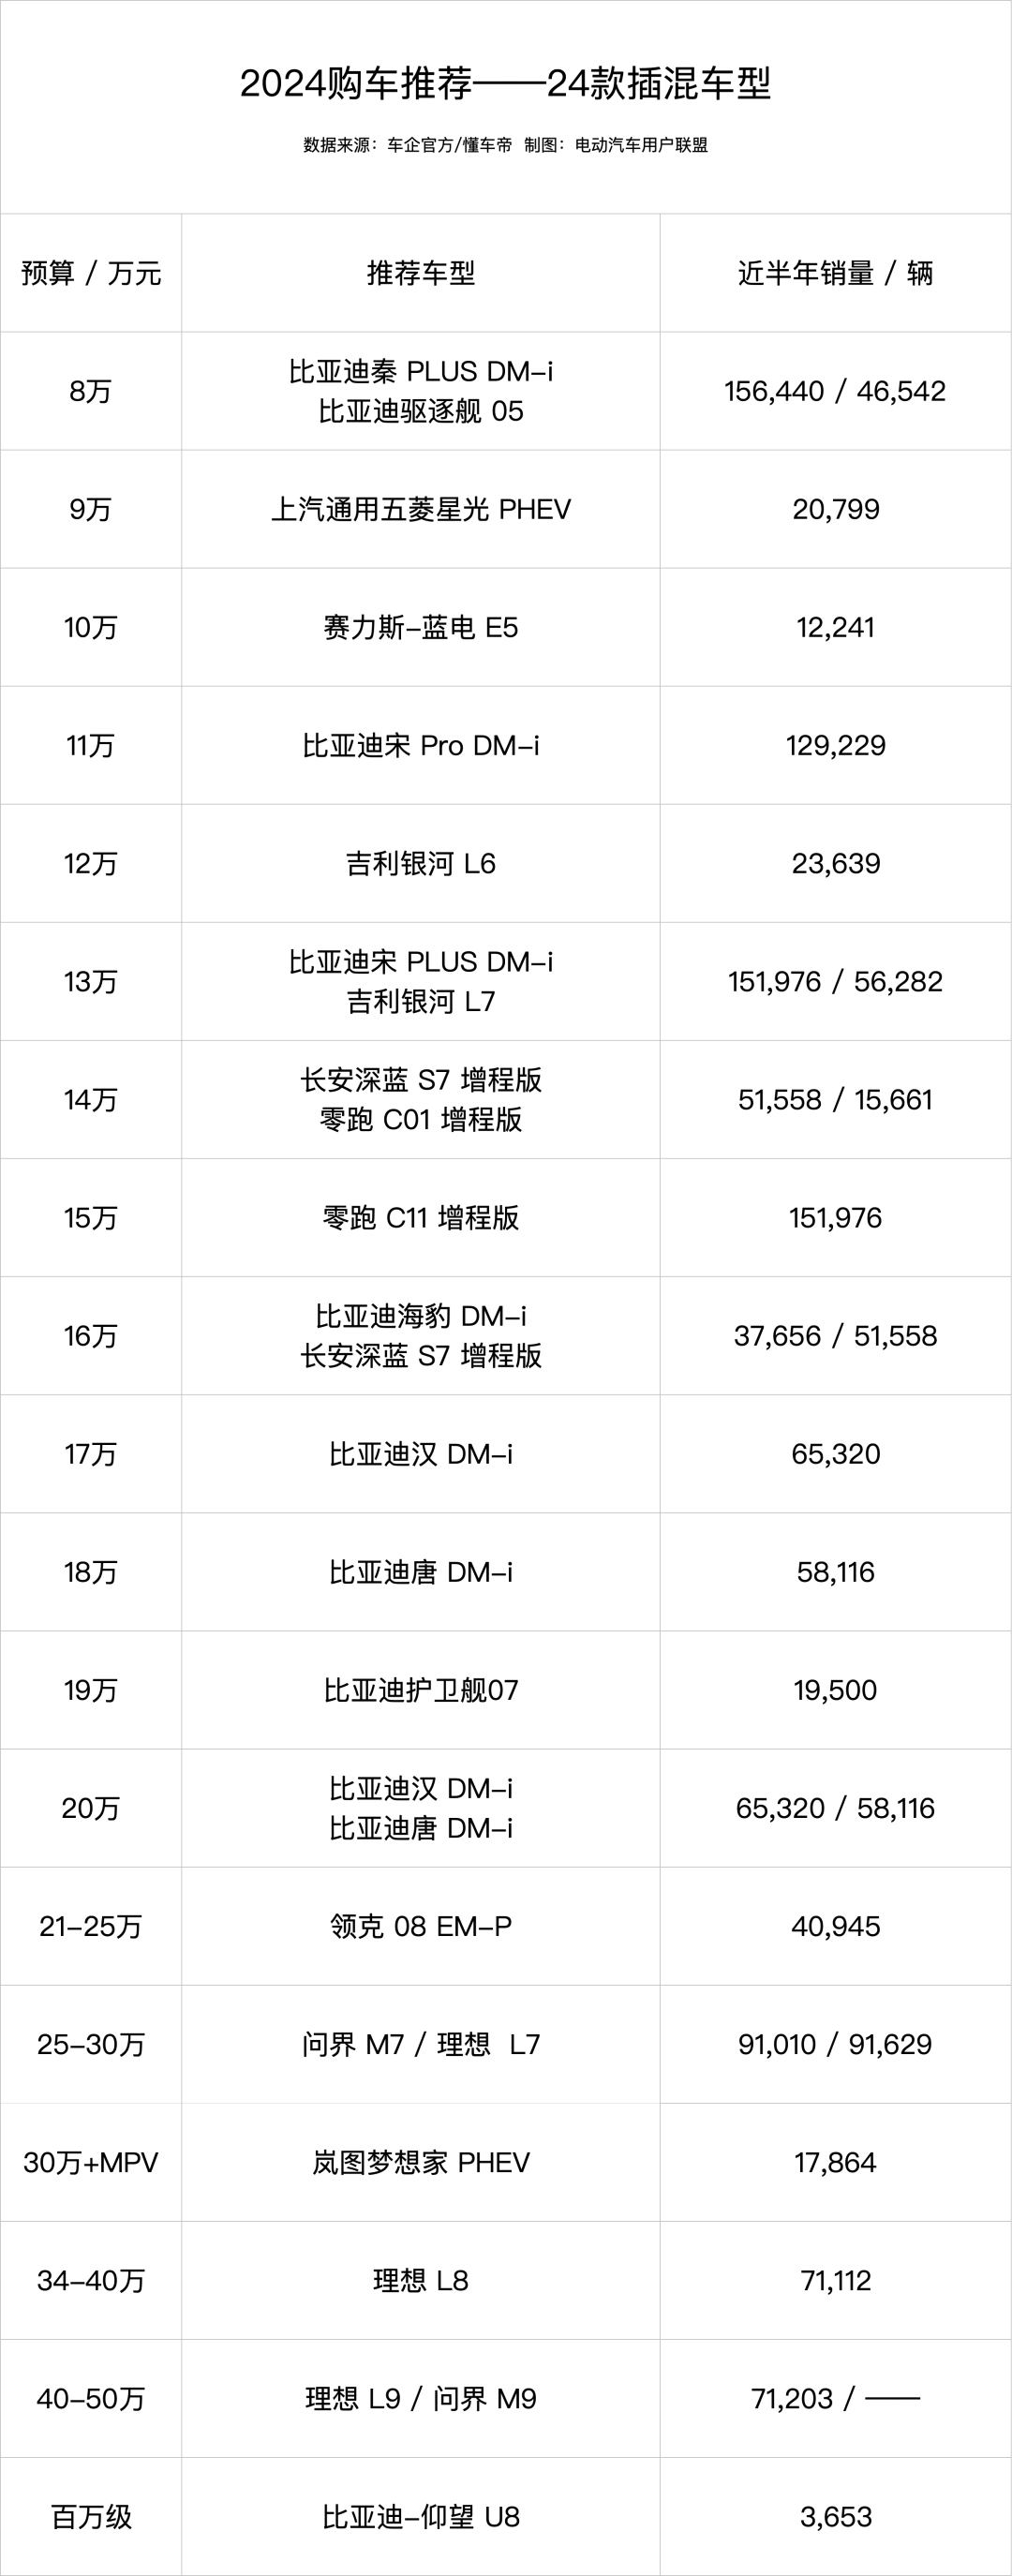
Task: Click 比亚迪护卫舰07 model cell
Action: [421, 1690]
